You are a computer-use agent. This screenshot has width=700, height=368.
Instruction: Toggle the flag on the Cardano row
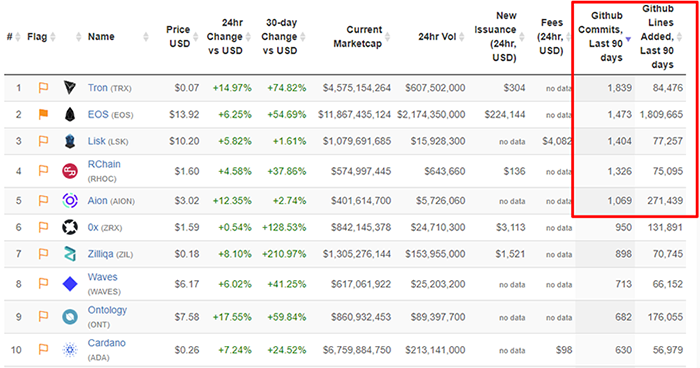coord(43,349)
